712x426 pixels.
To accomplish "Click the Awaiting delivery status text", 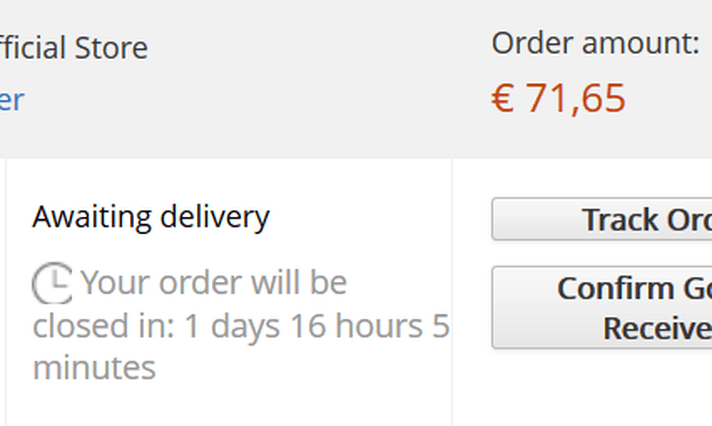I will 151,217.
